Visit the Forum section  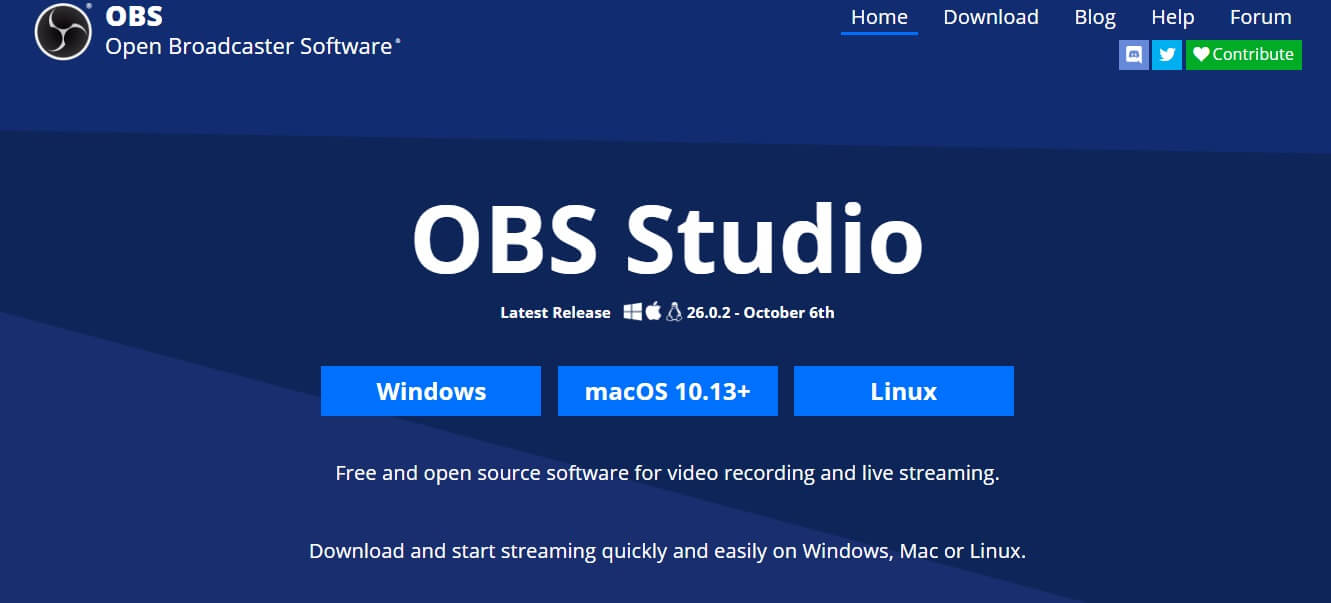point(1260,17)
